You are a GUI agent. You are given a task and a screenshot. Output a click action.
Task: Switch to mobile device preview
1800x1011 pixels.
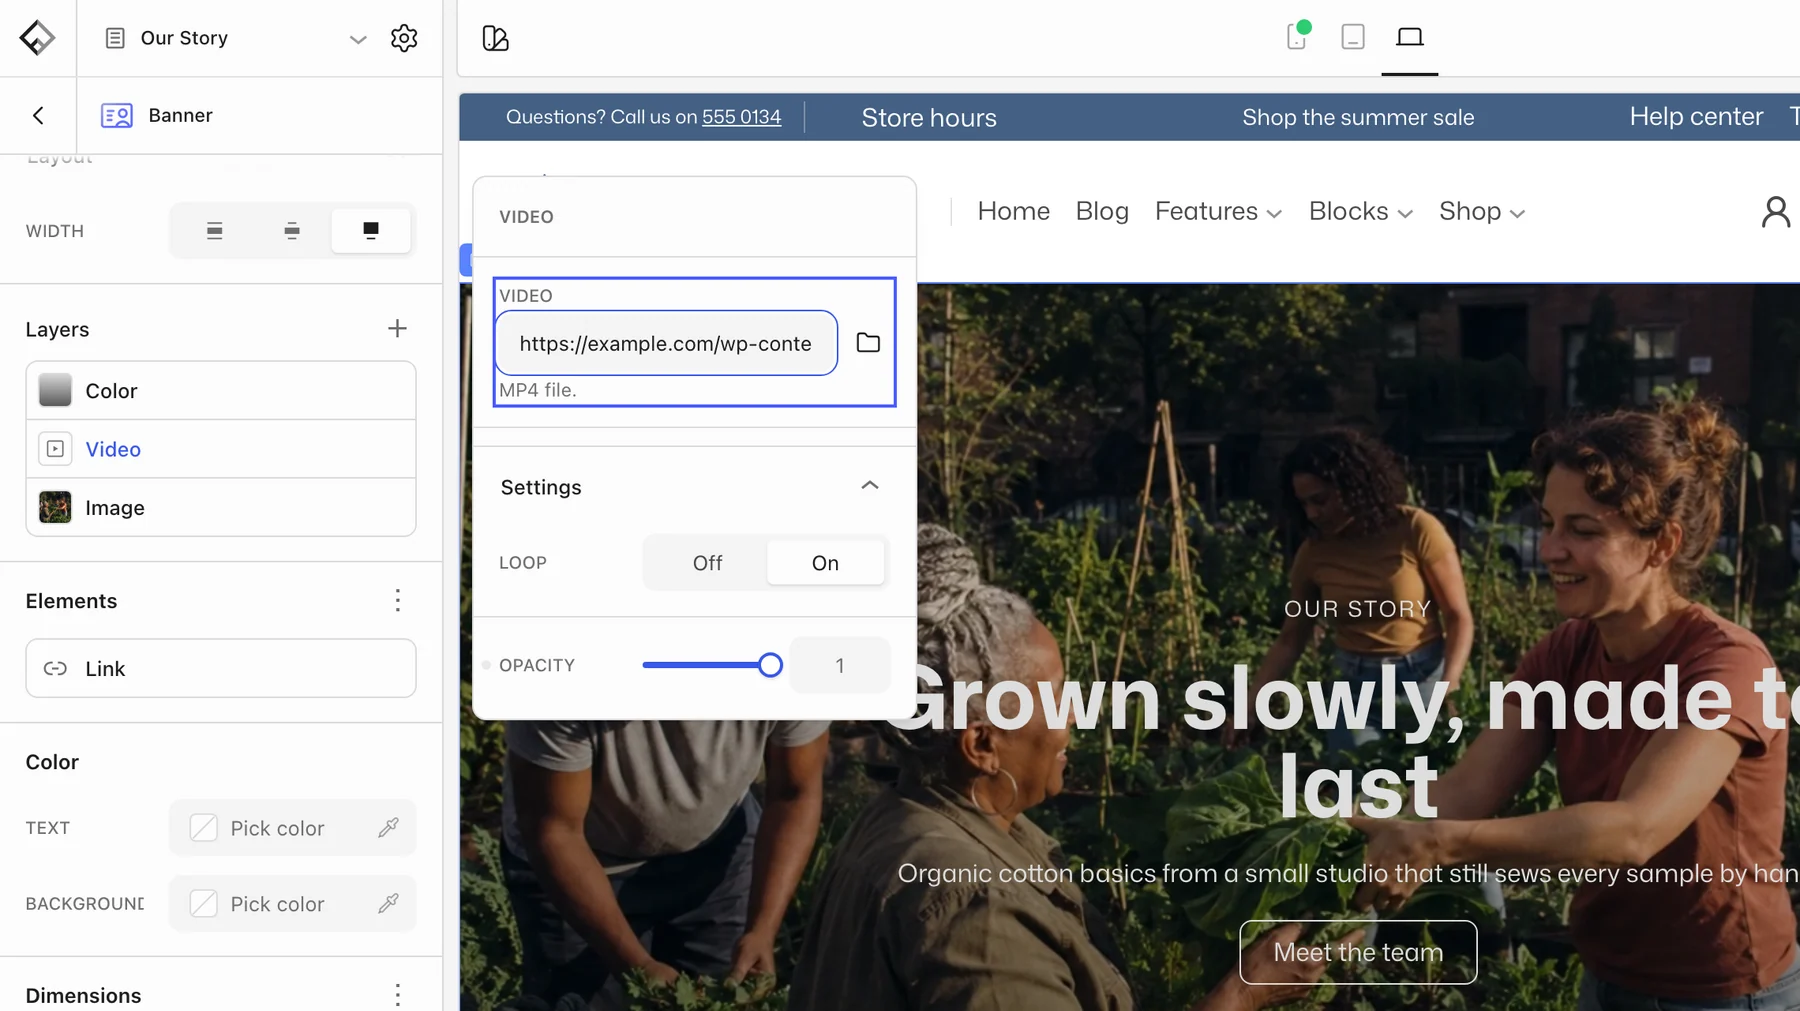tap(1297, 37)
